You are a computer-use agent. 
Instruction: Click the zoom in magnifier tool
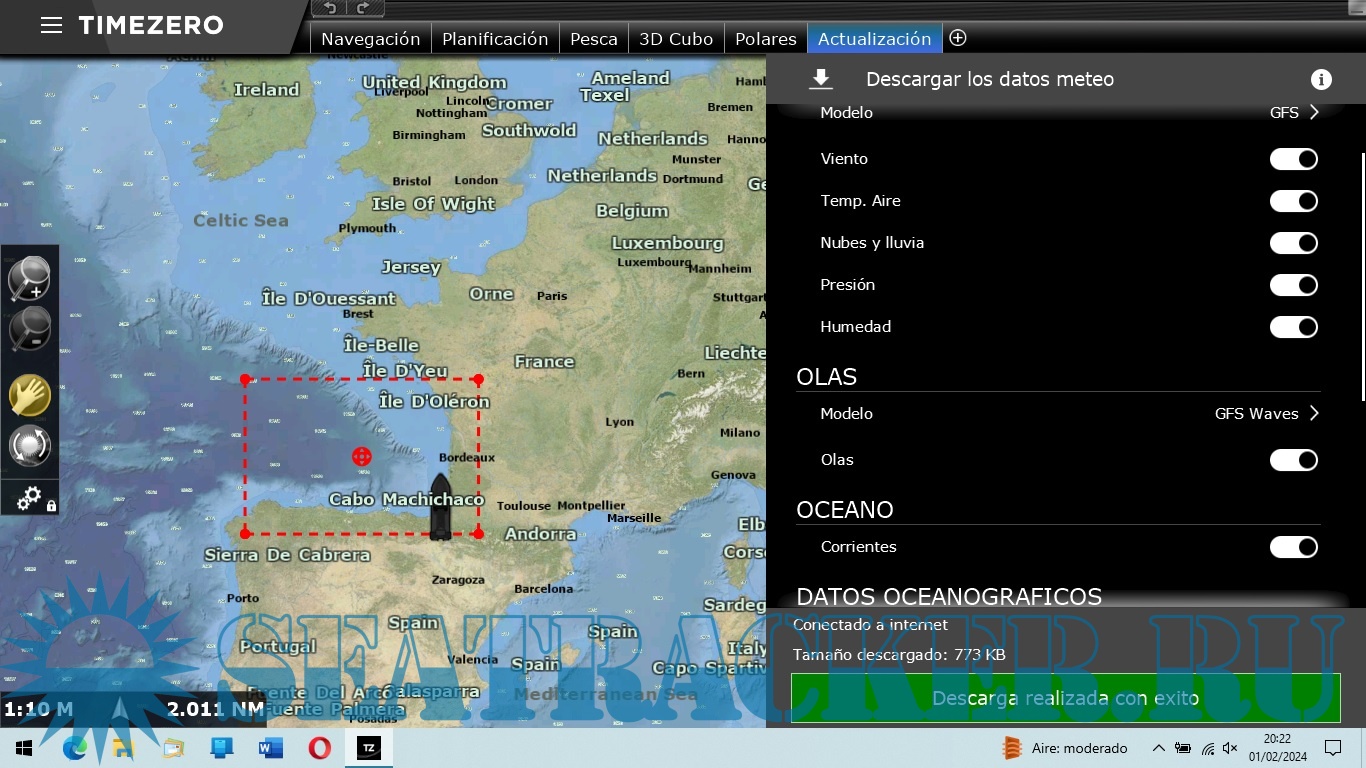point(29,278)
